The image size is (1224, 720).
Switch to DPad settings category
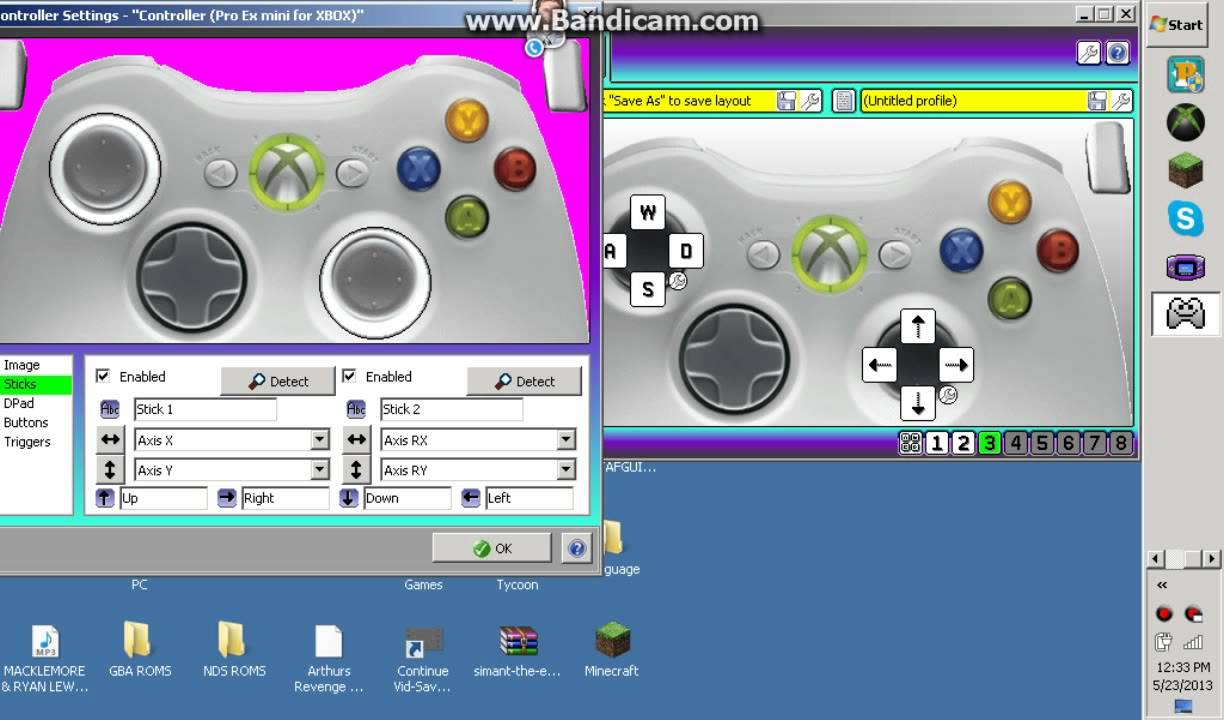pyautogui.click(x=19, y=403)
